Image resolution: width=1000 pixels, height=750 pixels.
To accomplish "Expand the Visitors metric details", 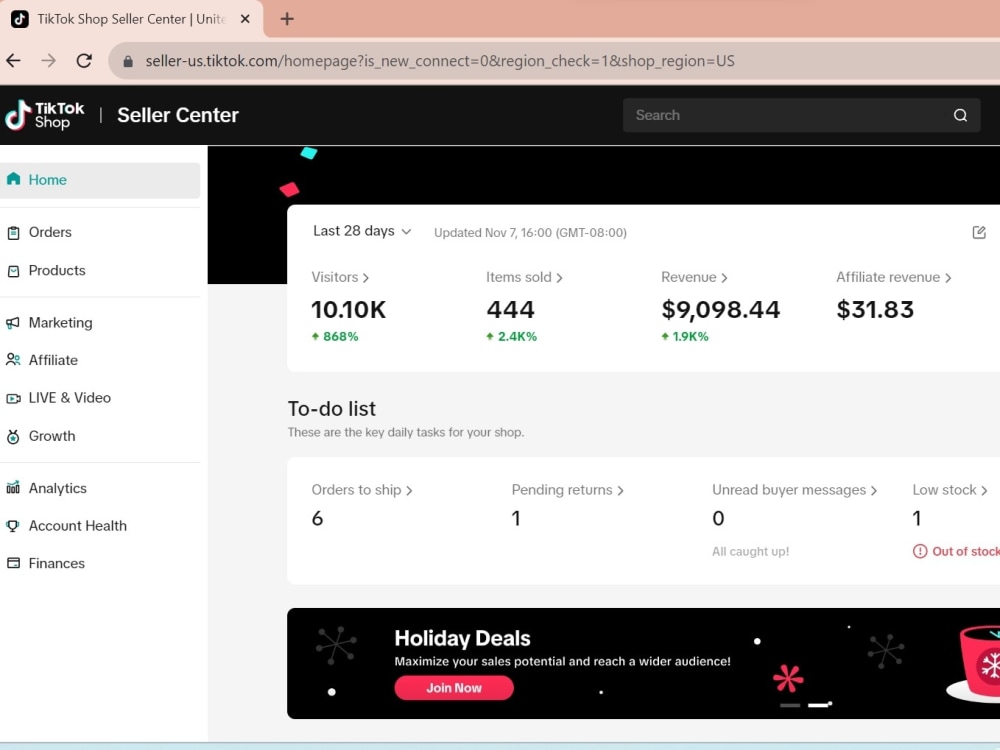I will click(340, 277).
